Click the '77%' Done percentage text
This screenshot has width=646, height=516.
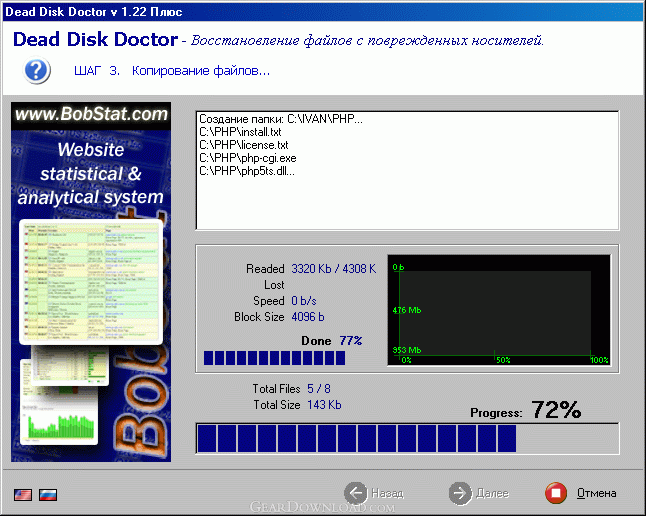click(351, 340)
